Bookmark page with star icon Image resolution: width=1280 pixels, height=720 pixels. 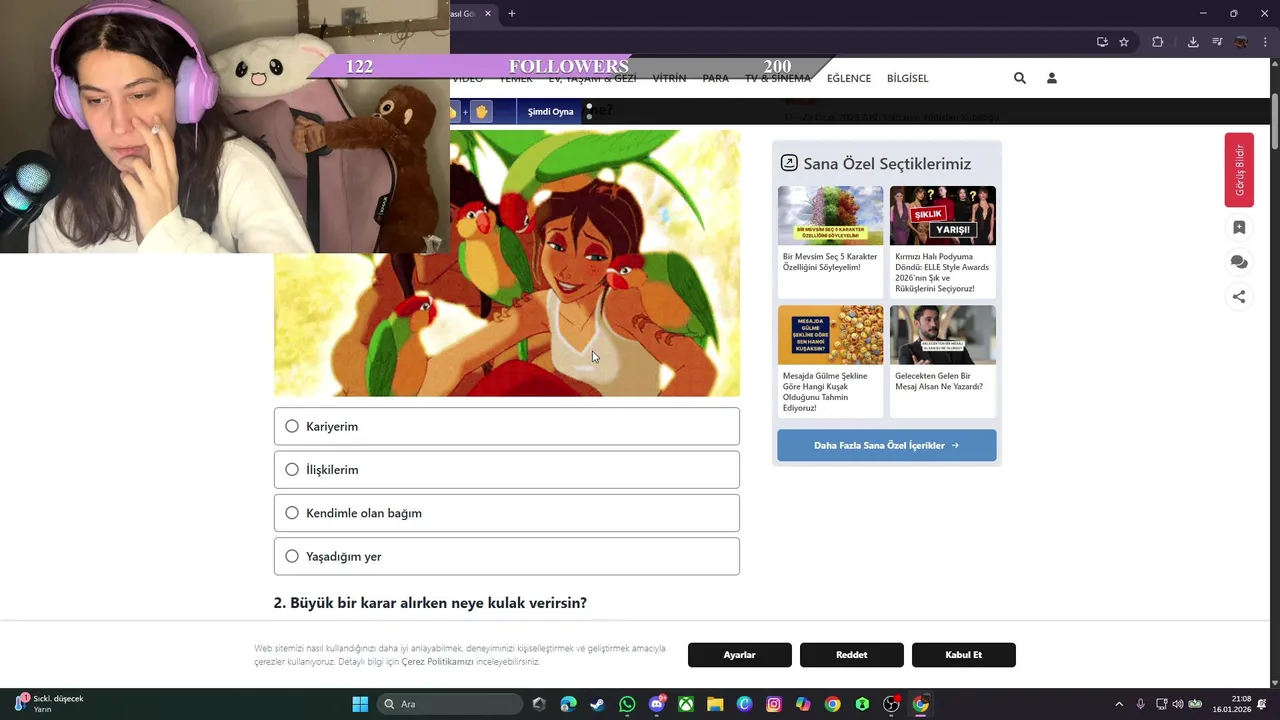1124,42
